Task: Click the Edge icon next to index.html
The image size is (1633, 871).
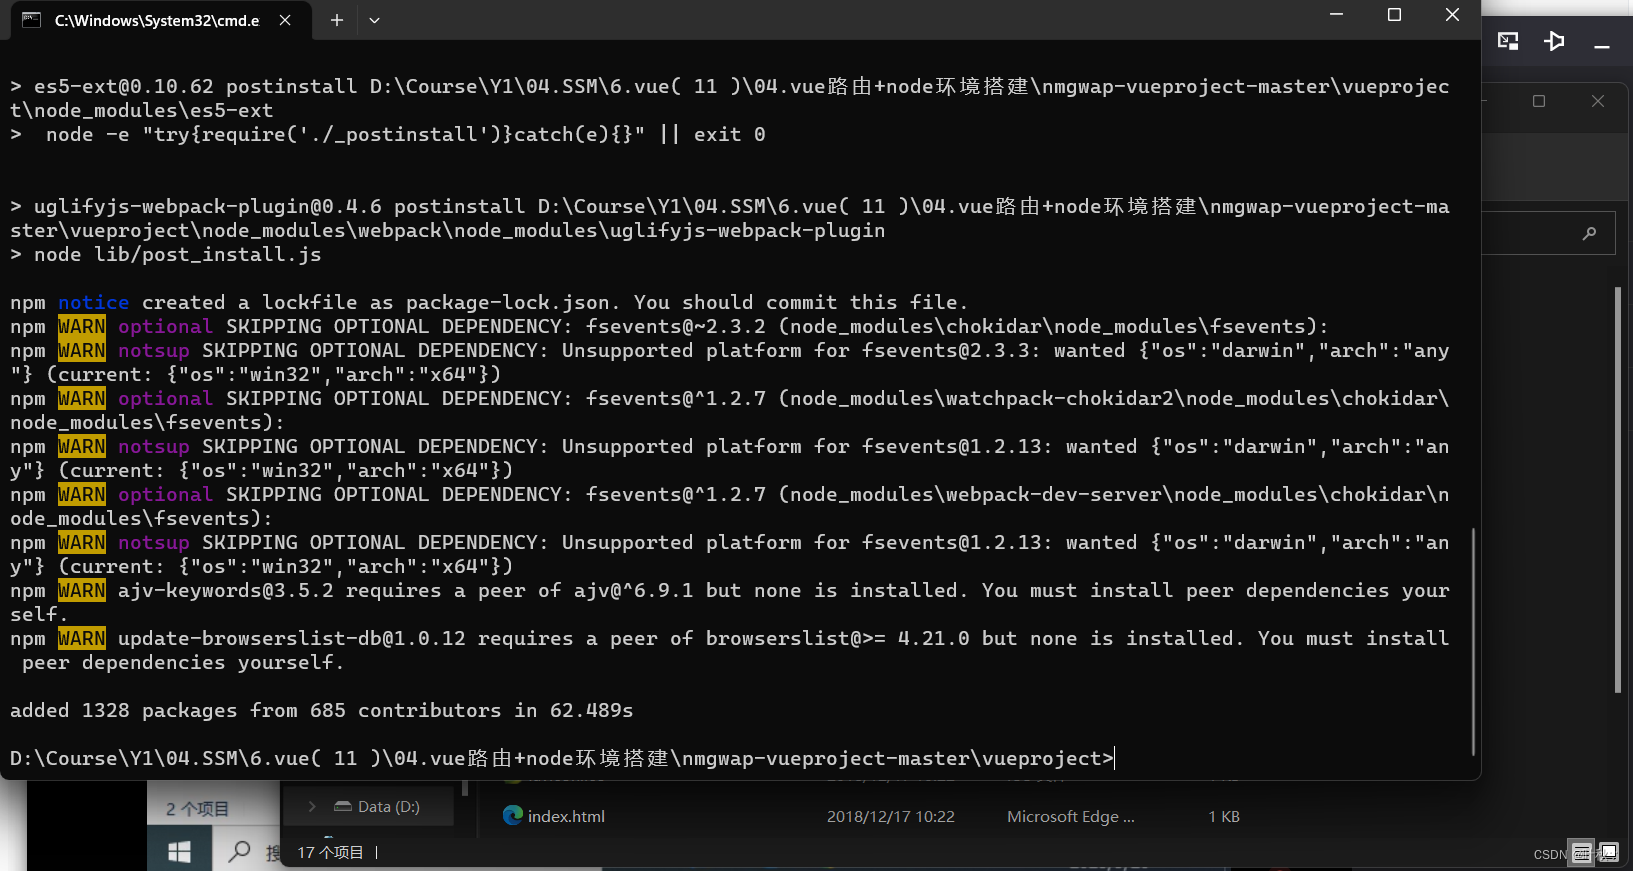Action: pos(513,815)
